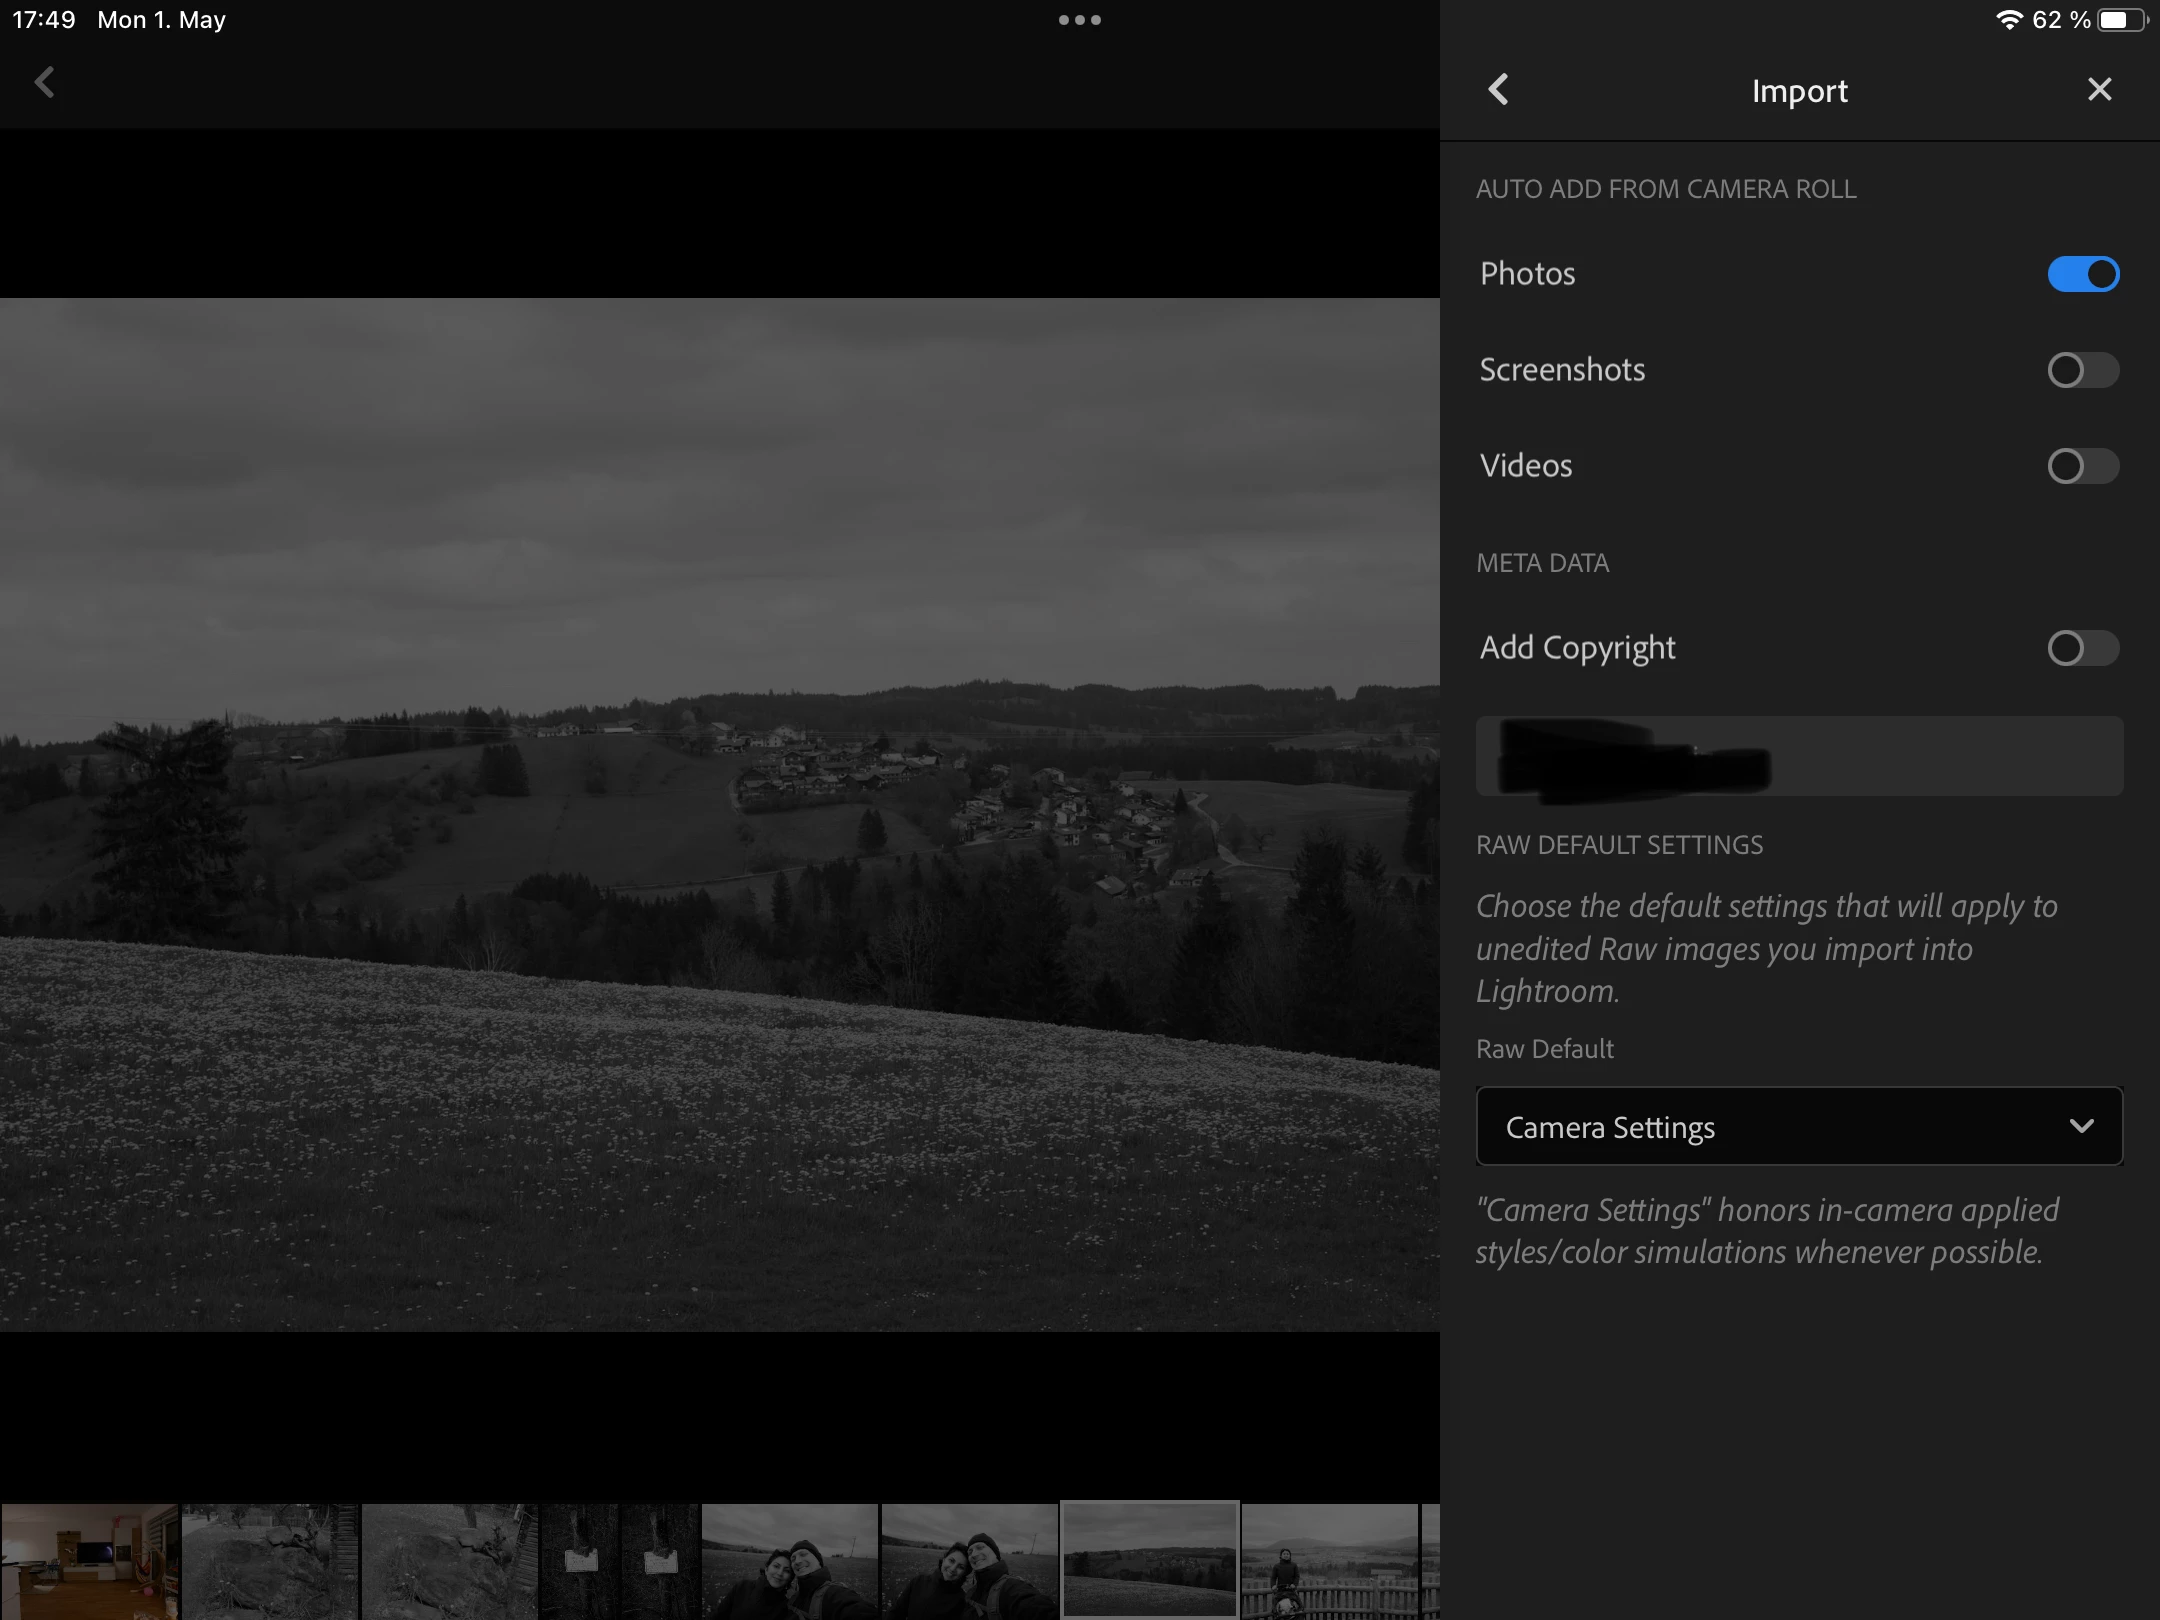2160x1620 pixels.
Task: Tap the back arrow above the photo
Action: tap(44, 82)
